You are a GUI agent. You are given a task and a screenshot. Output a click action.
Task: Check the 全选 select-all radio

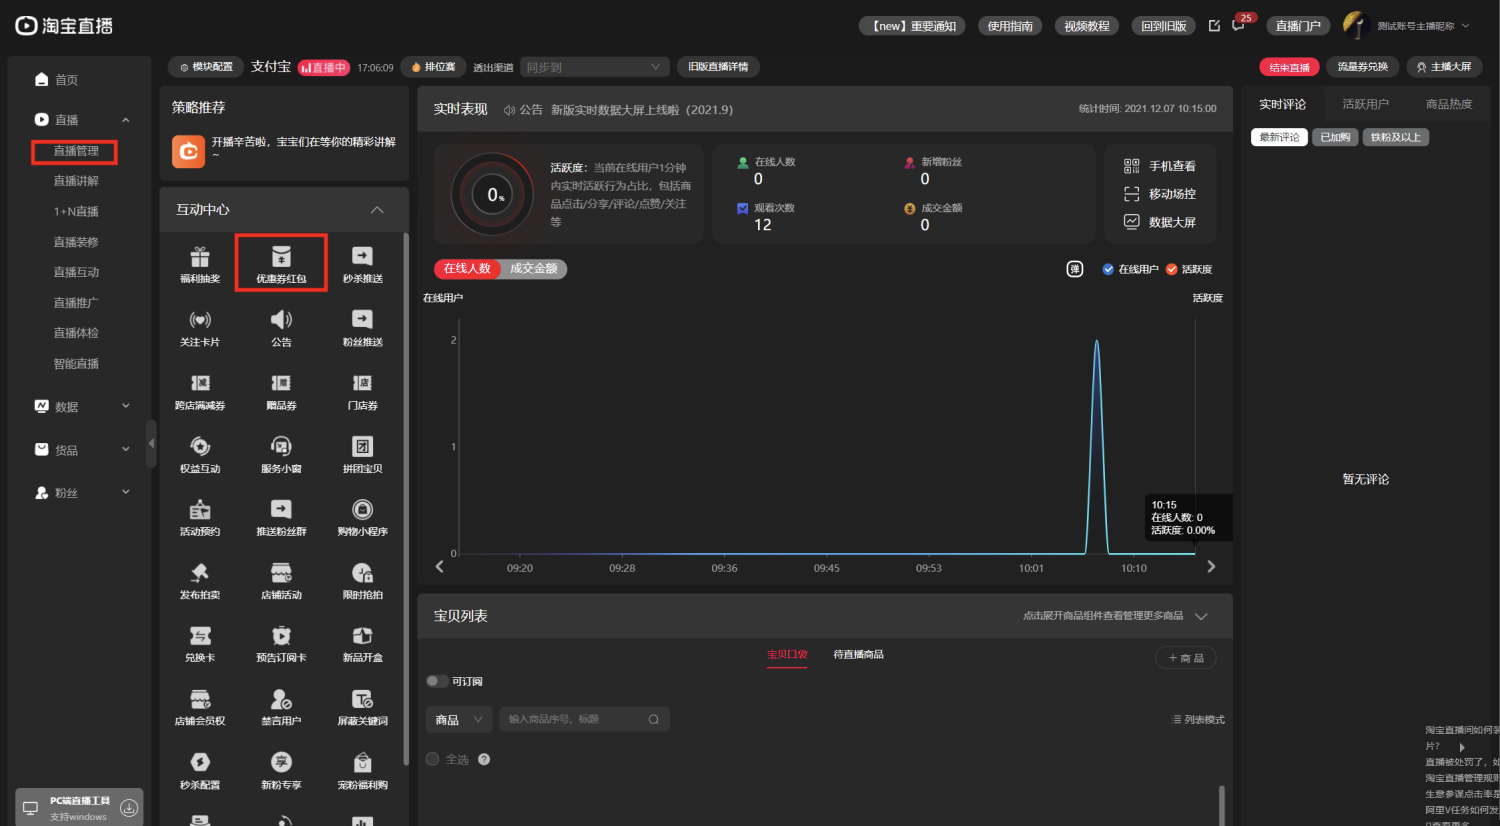pos(433,759)
